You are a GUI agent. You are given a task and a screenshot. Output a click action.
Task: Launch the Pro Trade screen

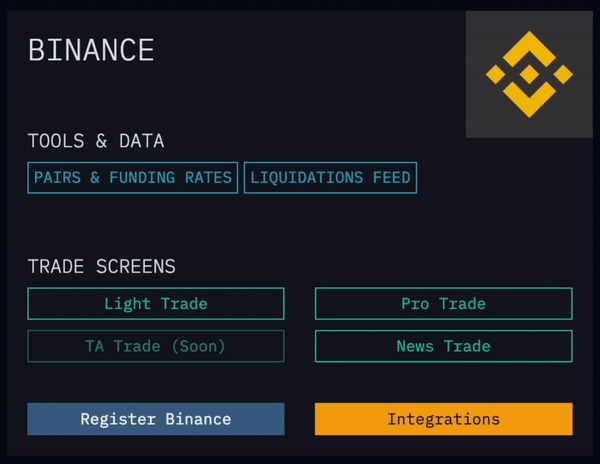(443, 304)
